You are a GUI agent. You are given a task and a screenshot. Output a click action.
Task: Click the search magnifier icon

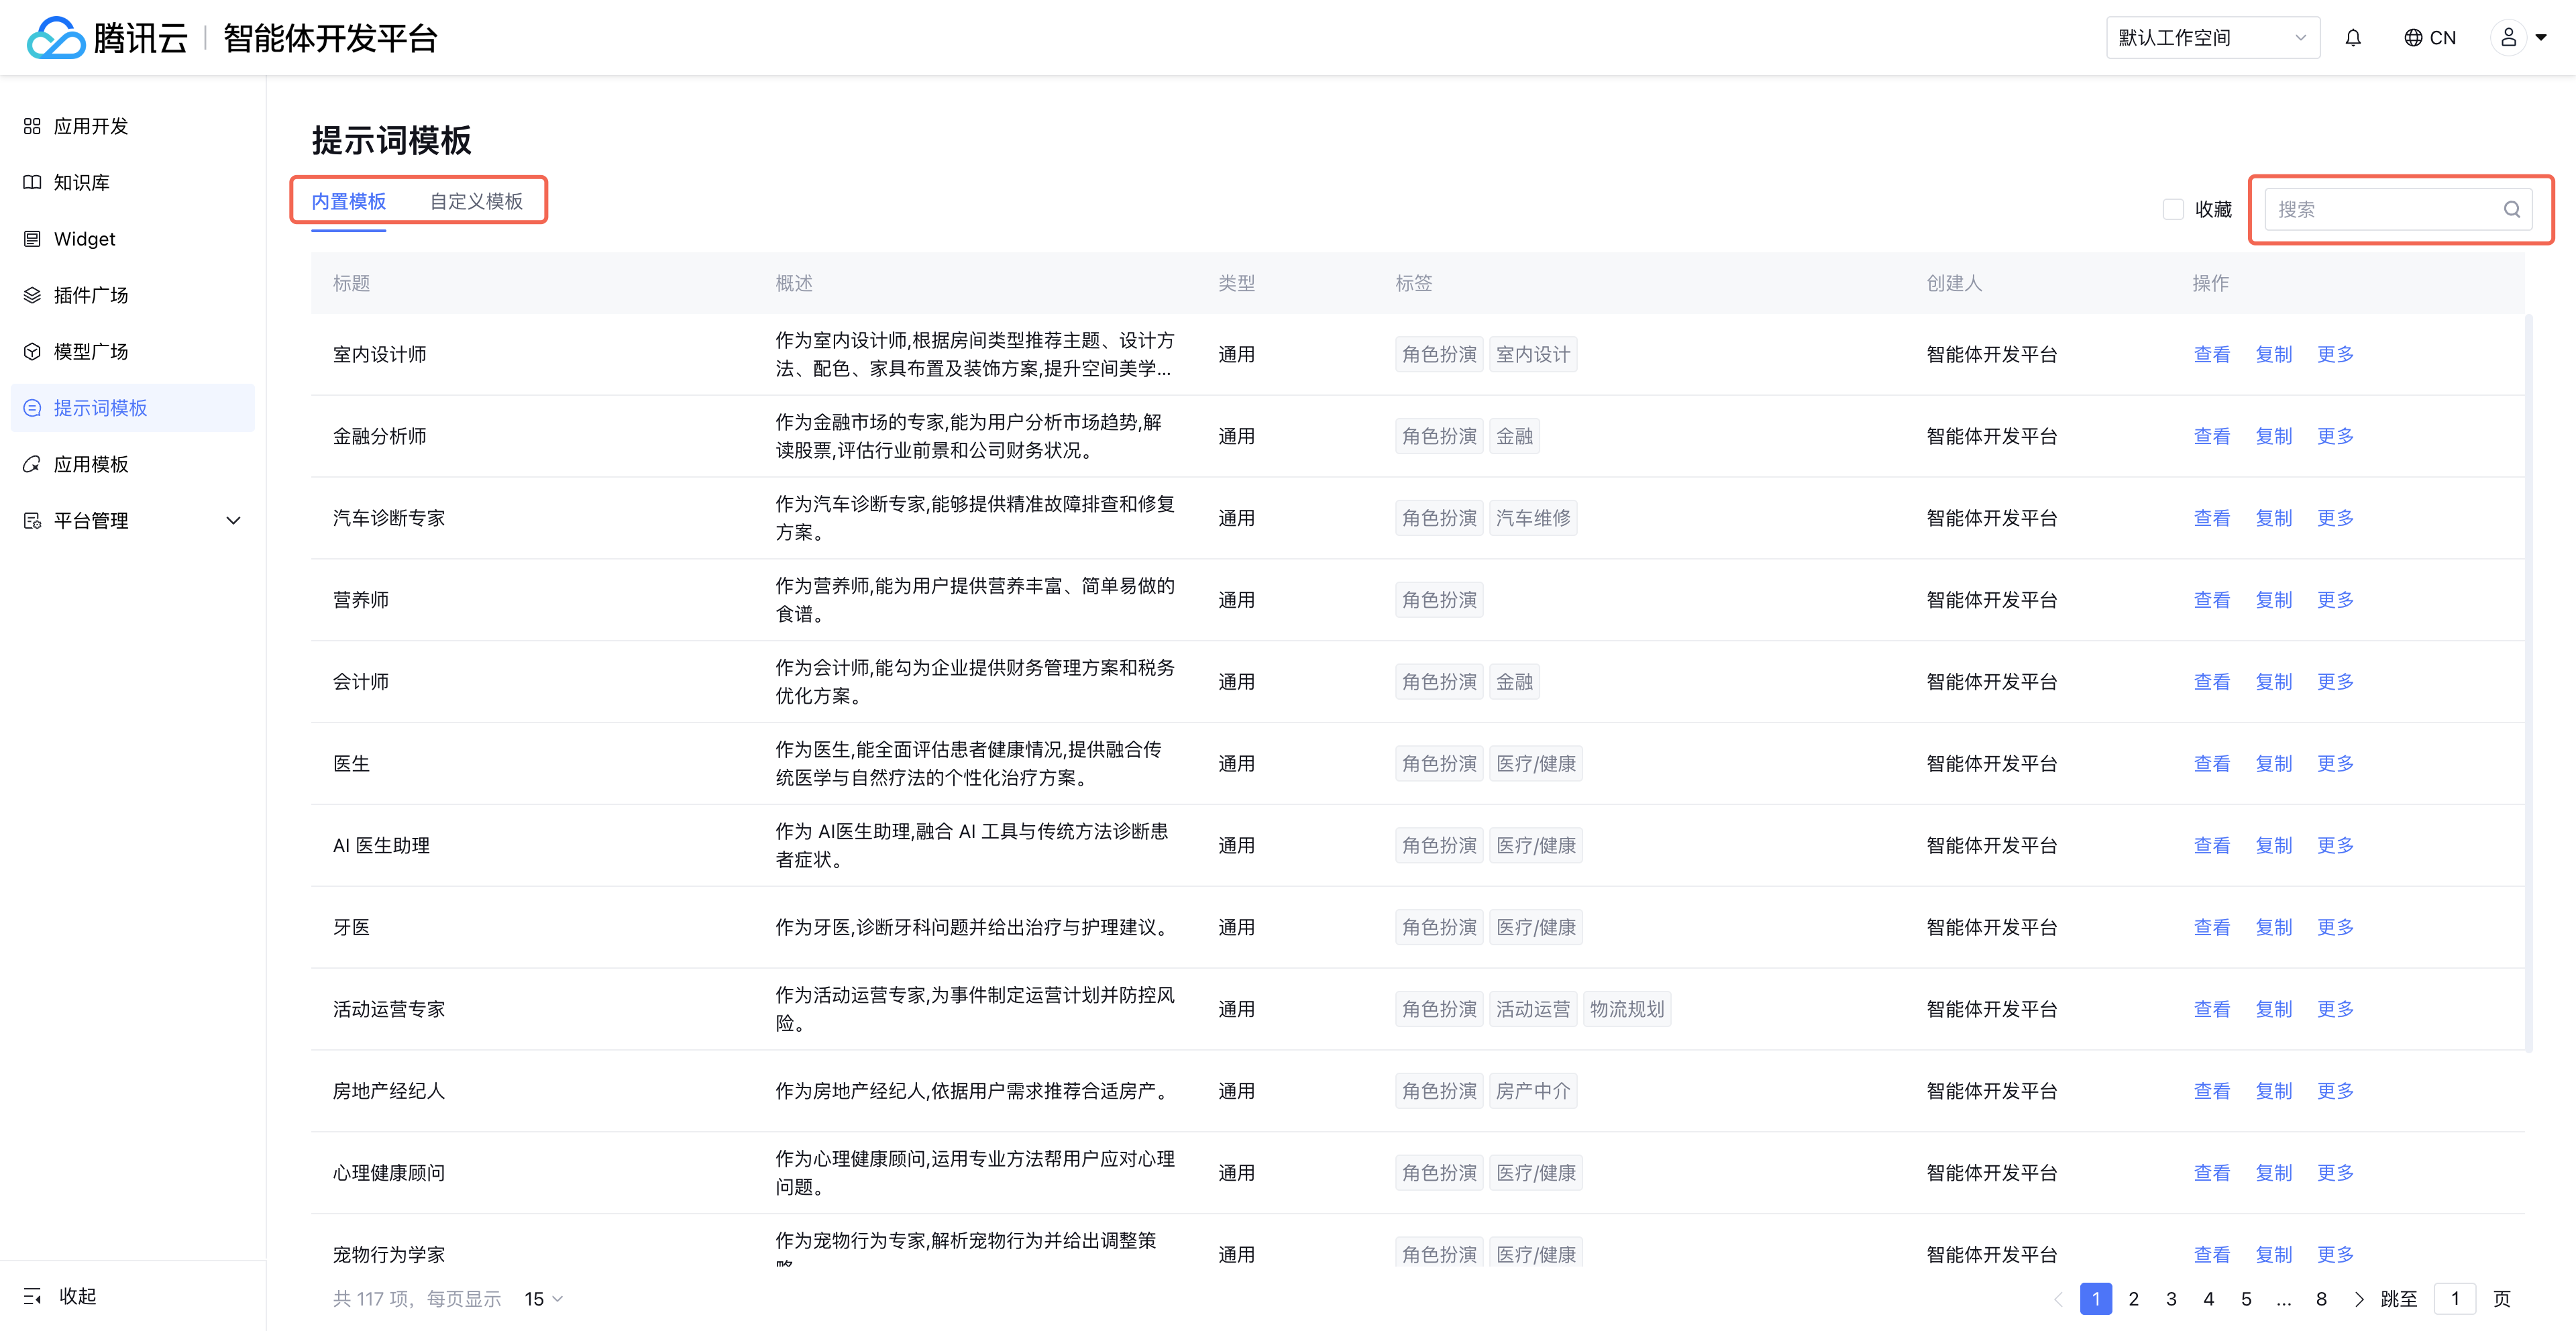pos(2511,209)
